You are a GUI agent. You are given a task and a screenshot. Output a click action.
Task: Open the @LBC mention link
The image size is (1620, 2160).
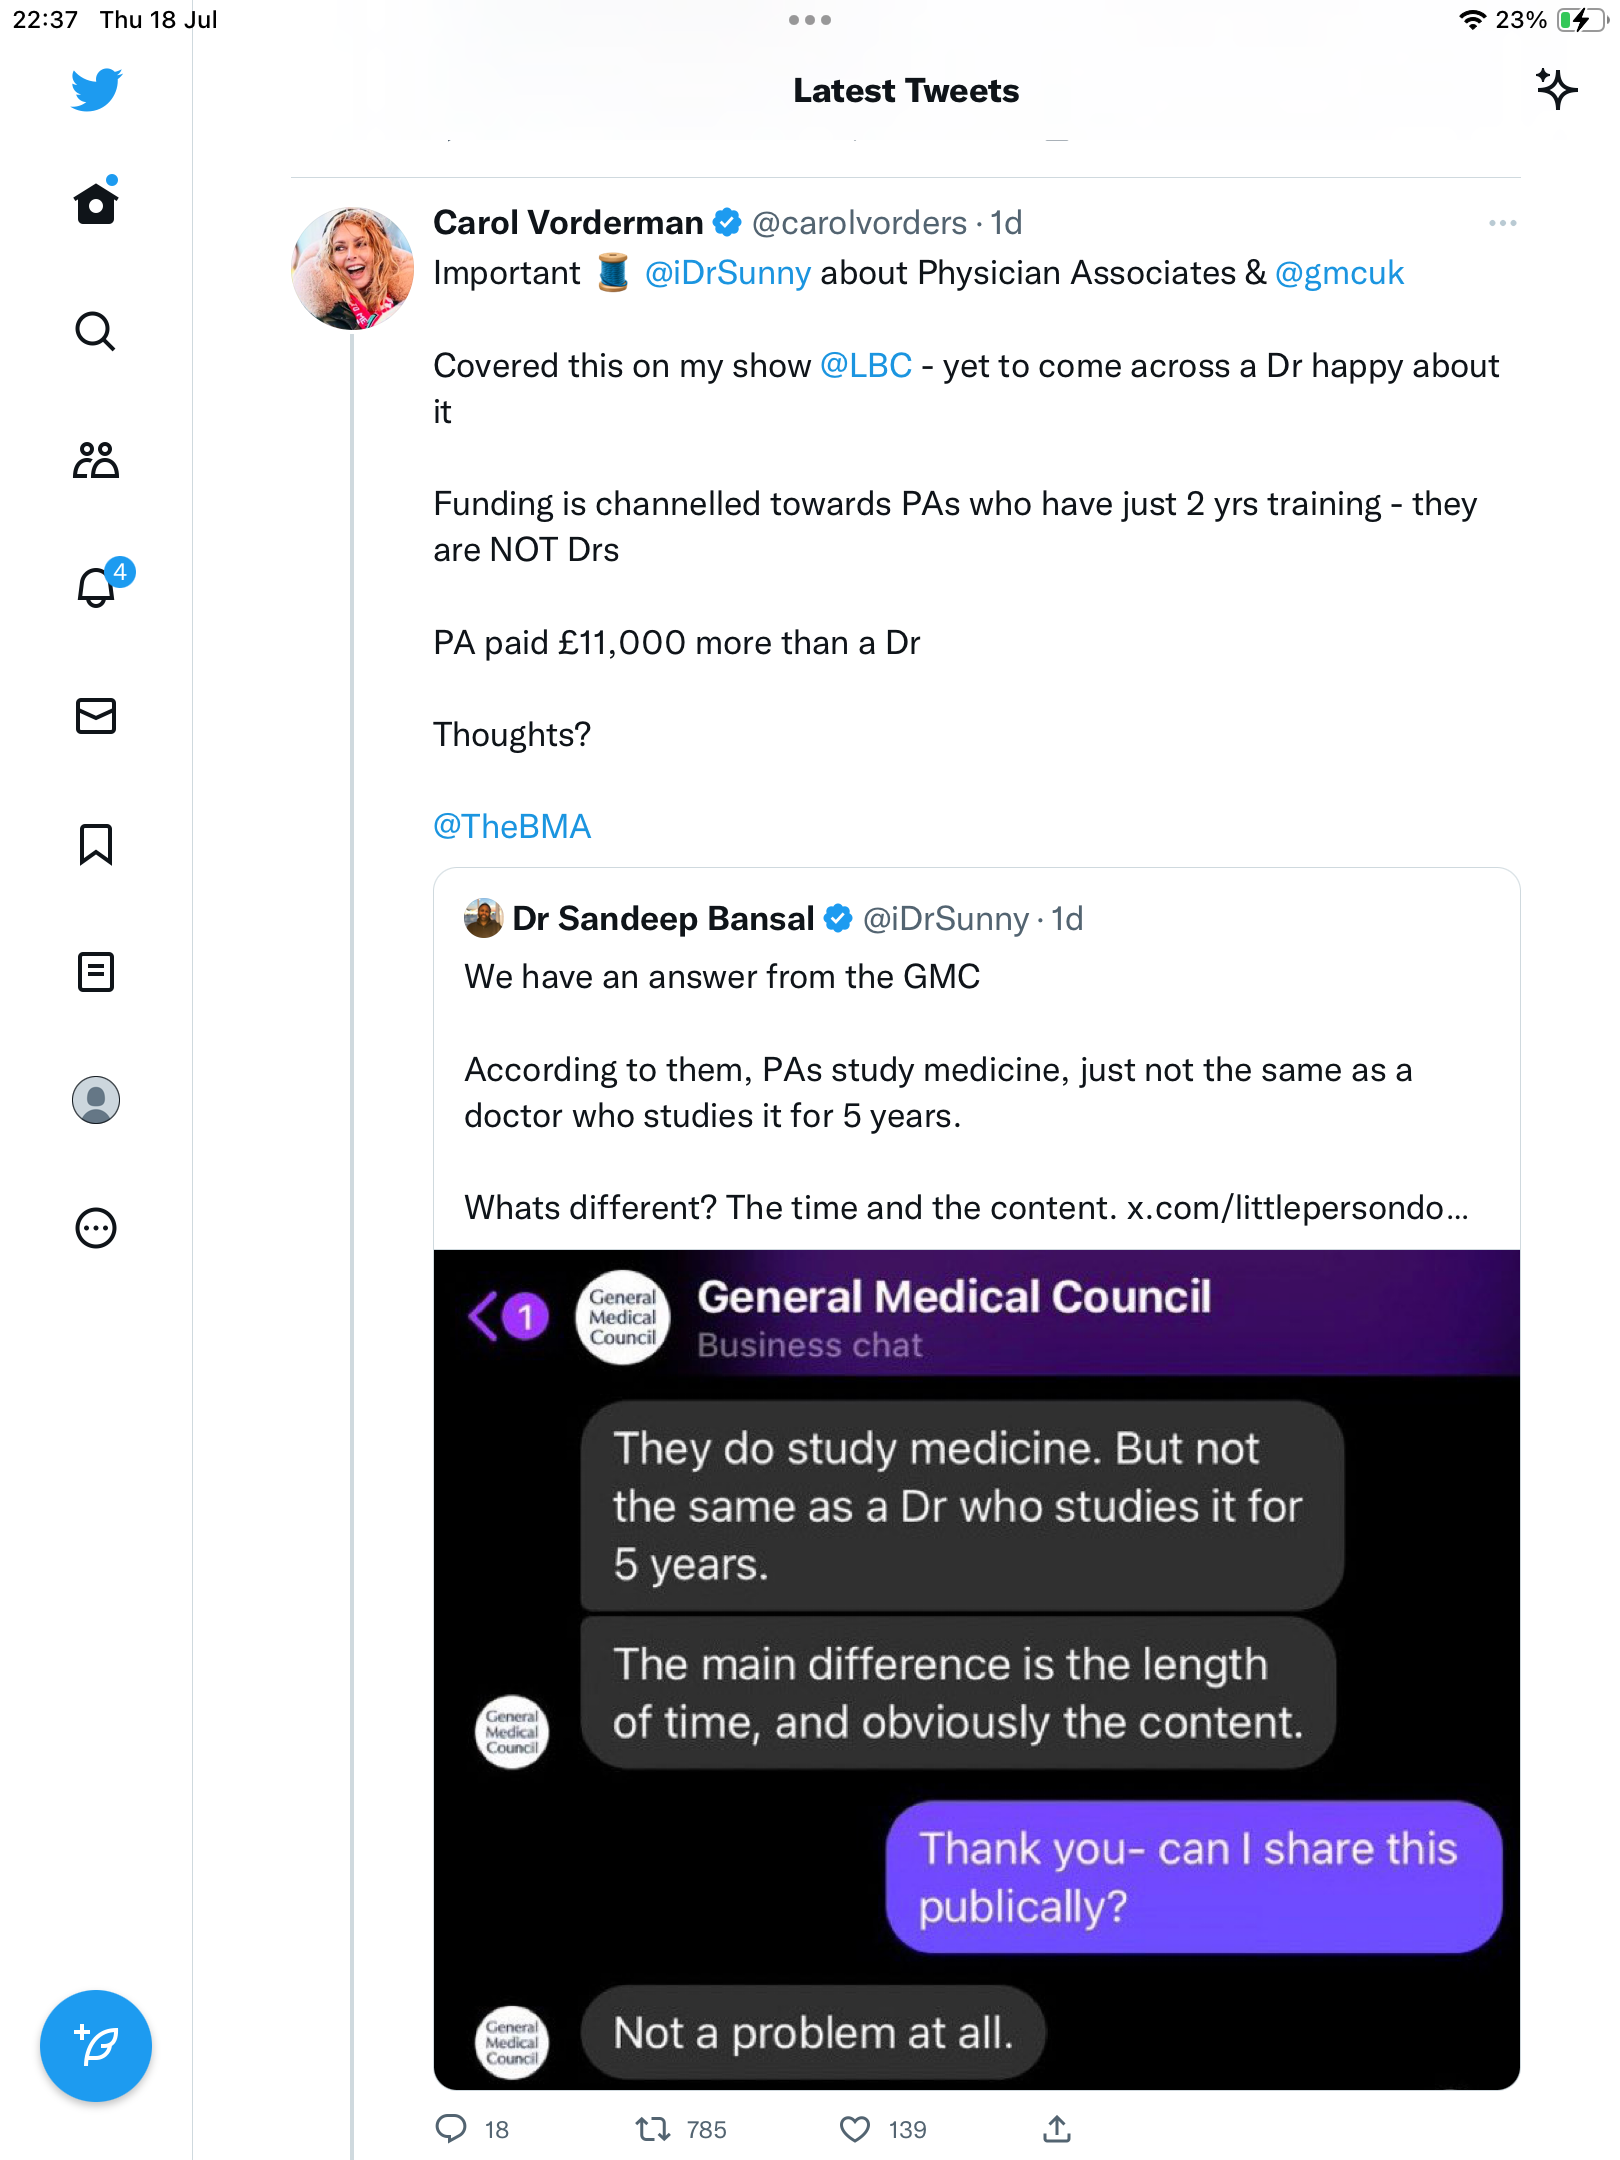866,366
